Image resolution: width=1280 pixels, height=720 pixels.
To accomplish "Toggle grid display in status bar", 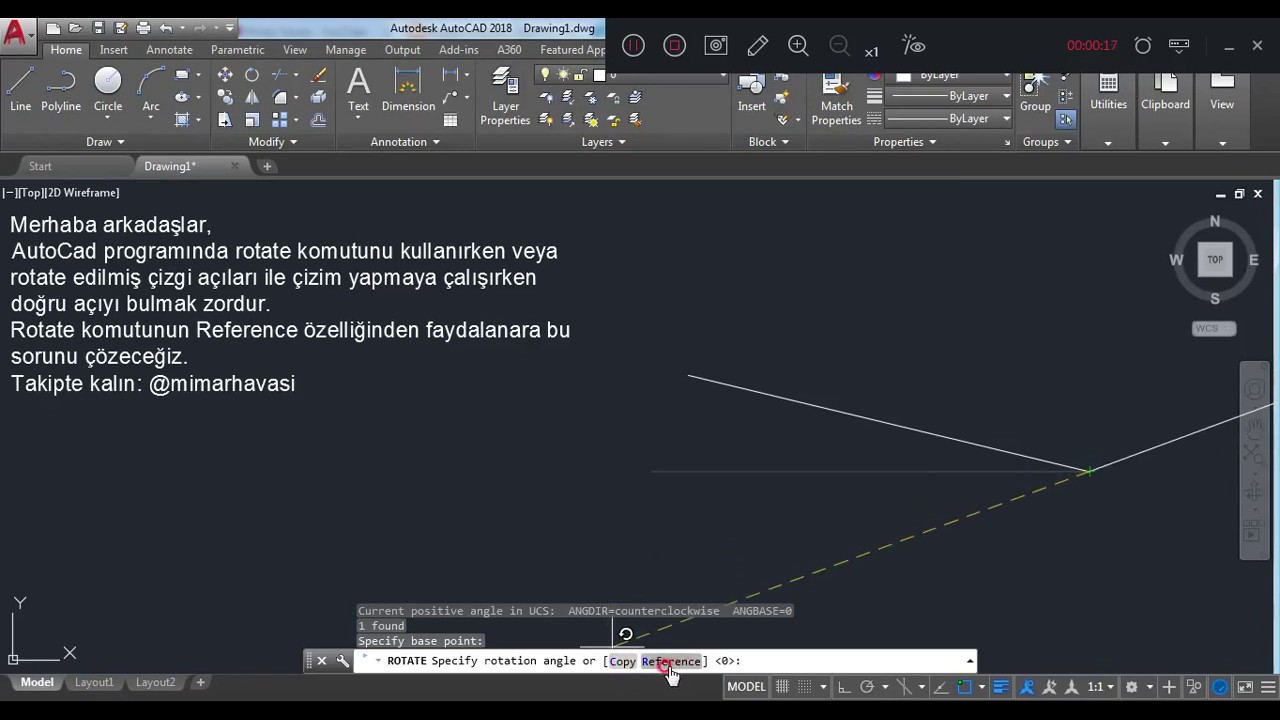I will tap(783, 687).
